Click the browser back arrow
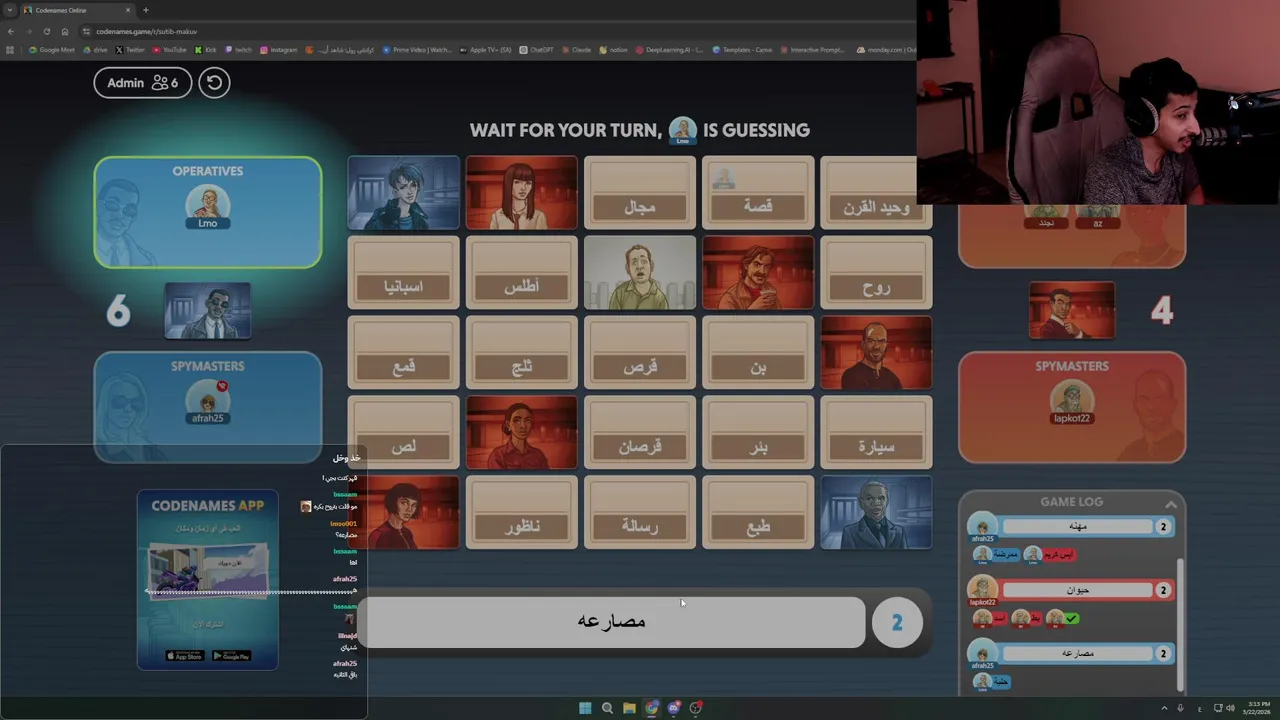This screenshot has height=720, width=1280. coord(10,31)
